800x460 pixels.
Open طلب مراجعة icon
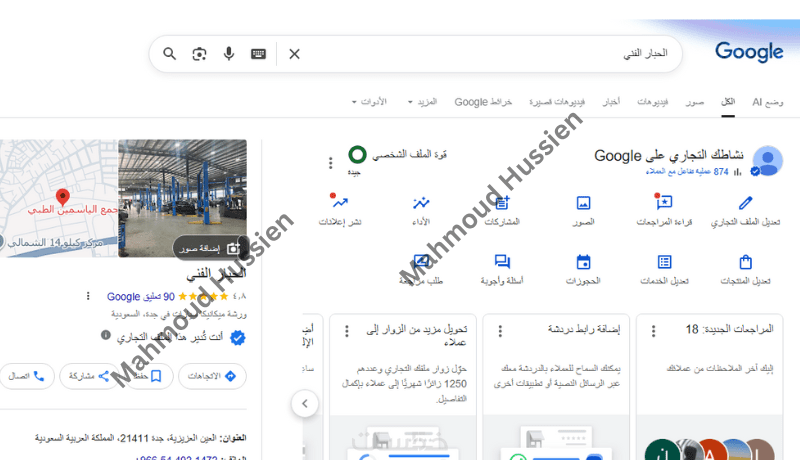pyautogui.click(x=421, y=262)
